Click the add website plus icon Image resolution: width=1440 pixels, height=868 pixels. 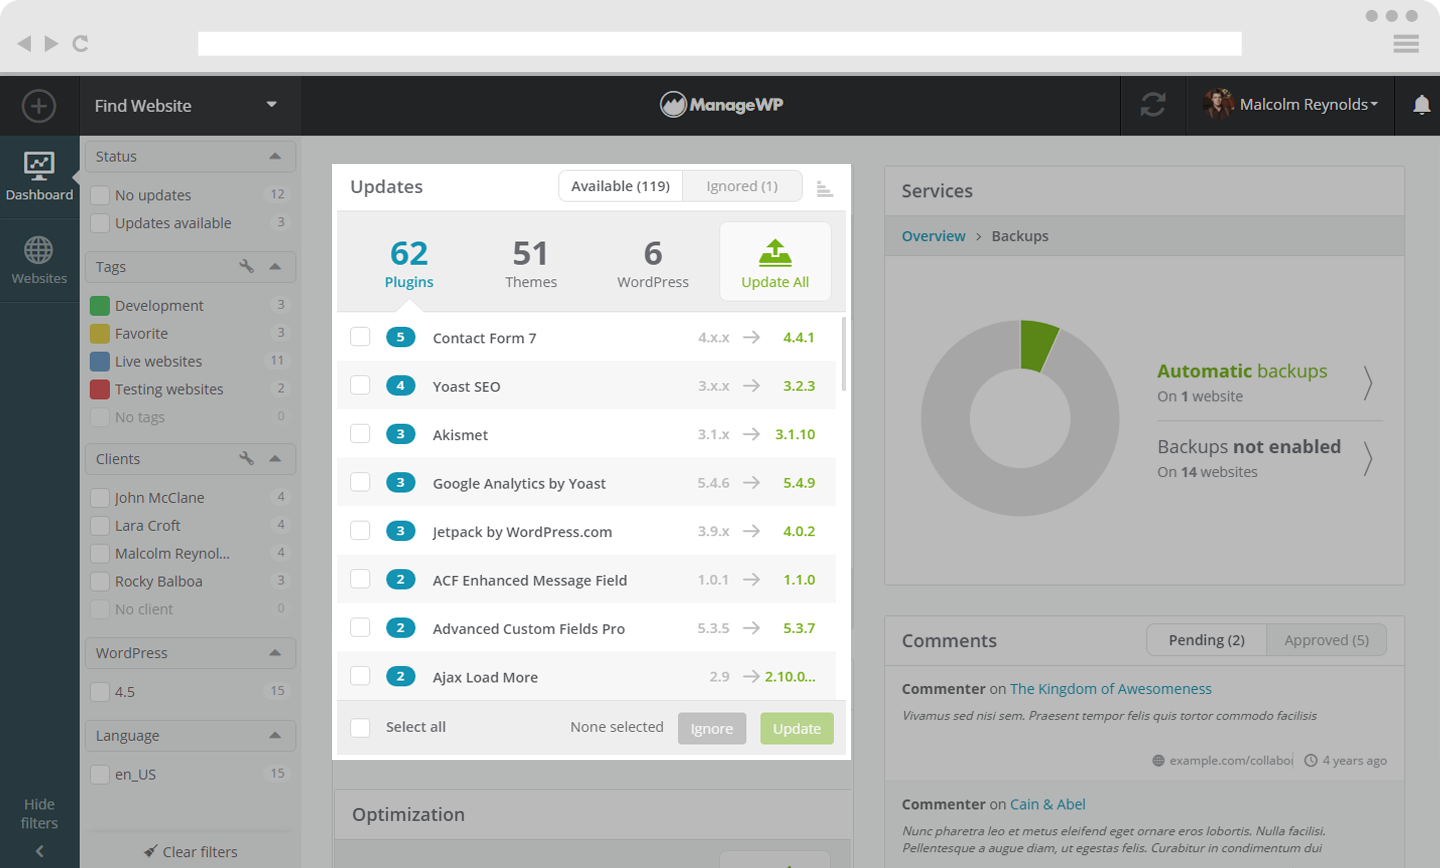pyautogui.click(x=39, y=106)
